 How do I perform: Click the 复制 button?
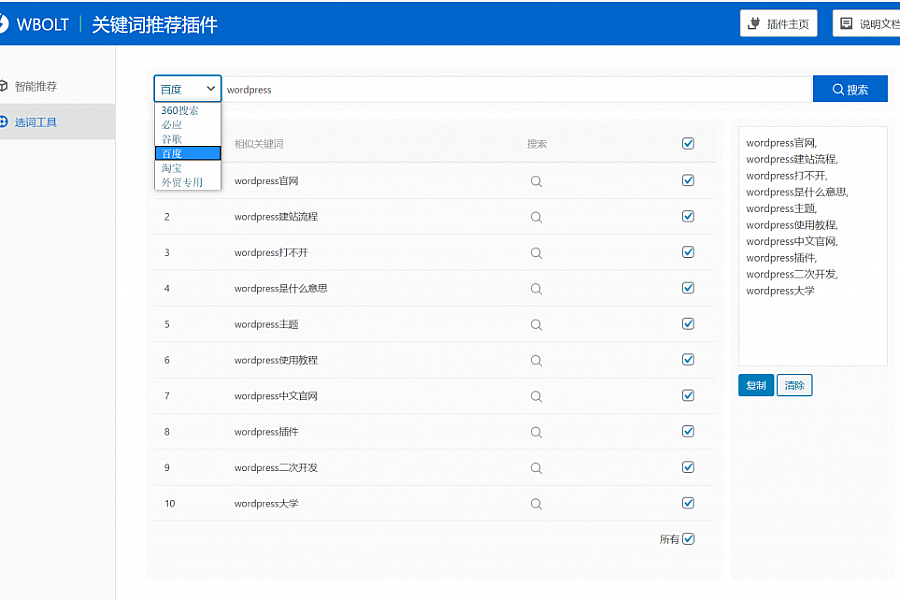click(756, 385)
